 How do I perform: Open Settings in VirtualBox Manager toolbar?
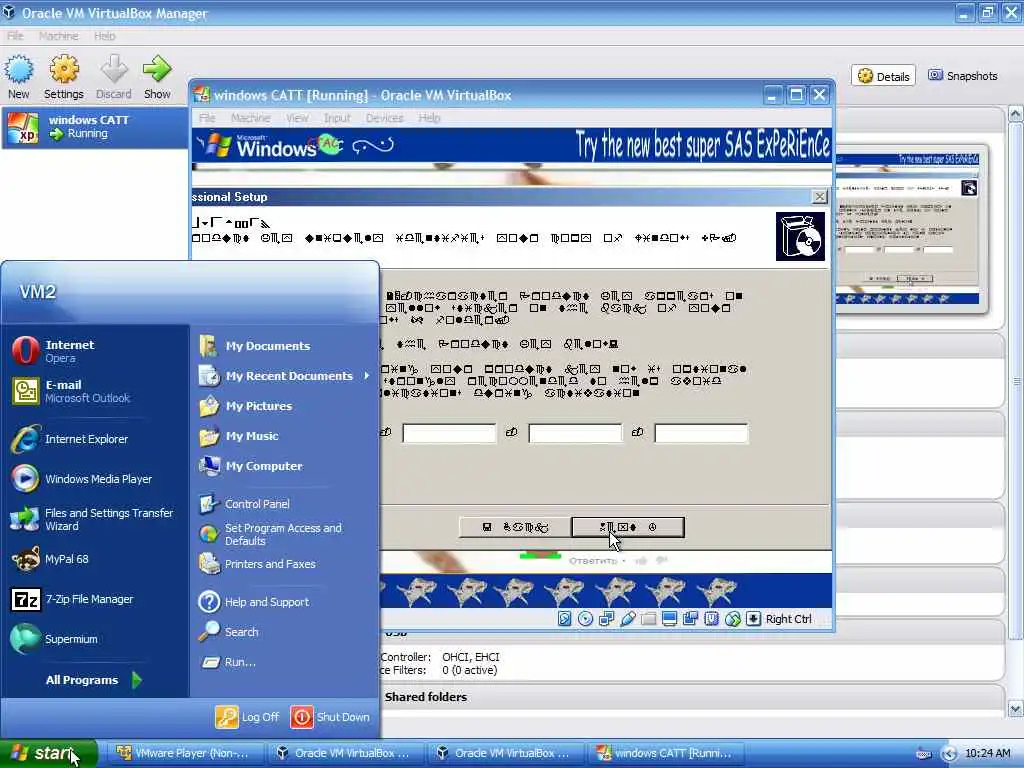[x=63, y=77]
